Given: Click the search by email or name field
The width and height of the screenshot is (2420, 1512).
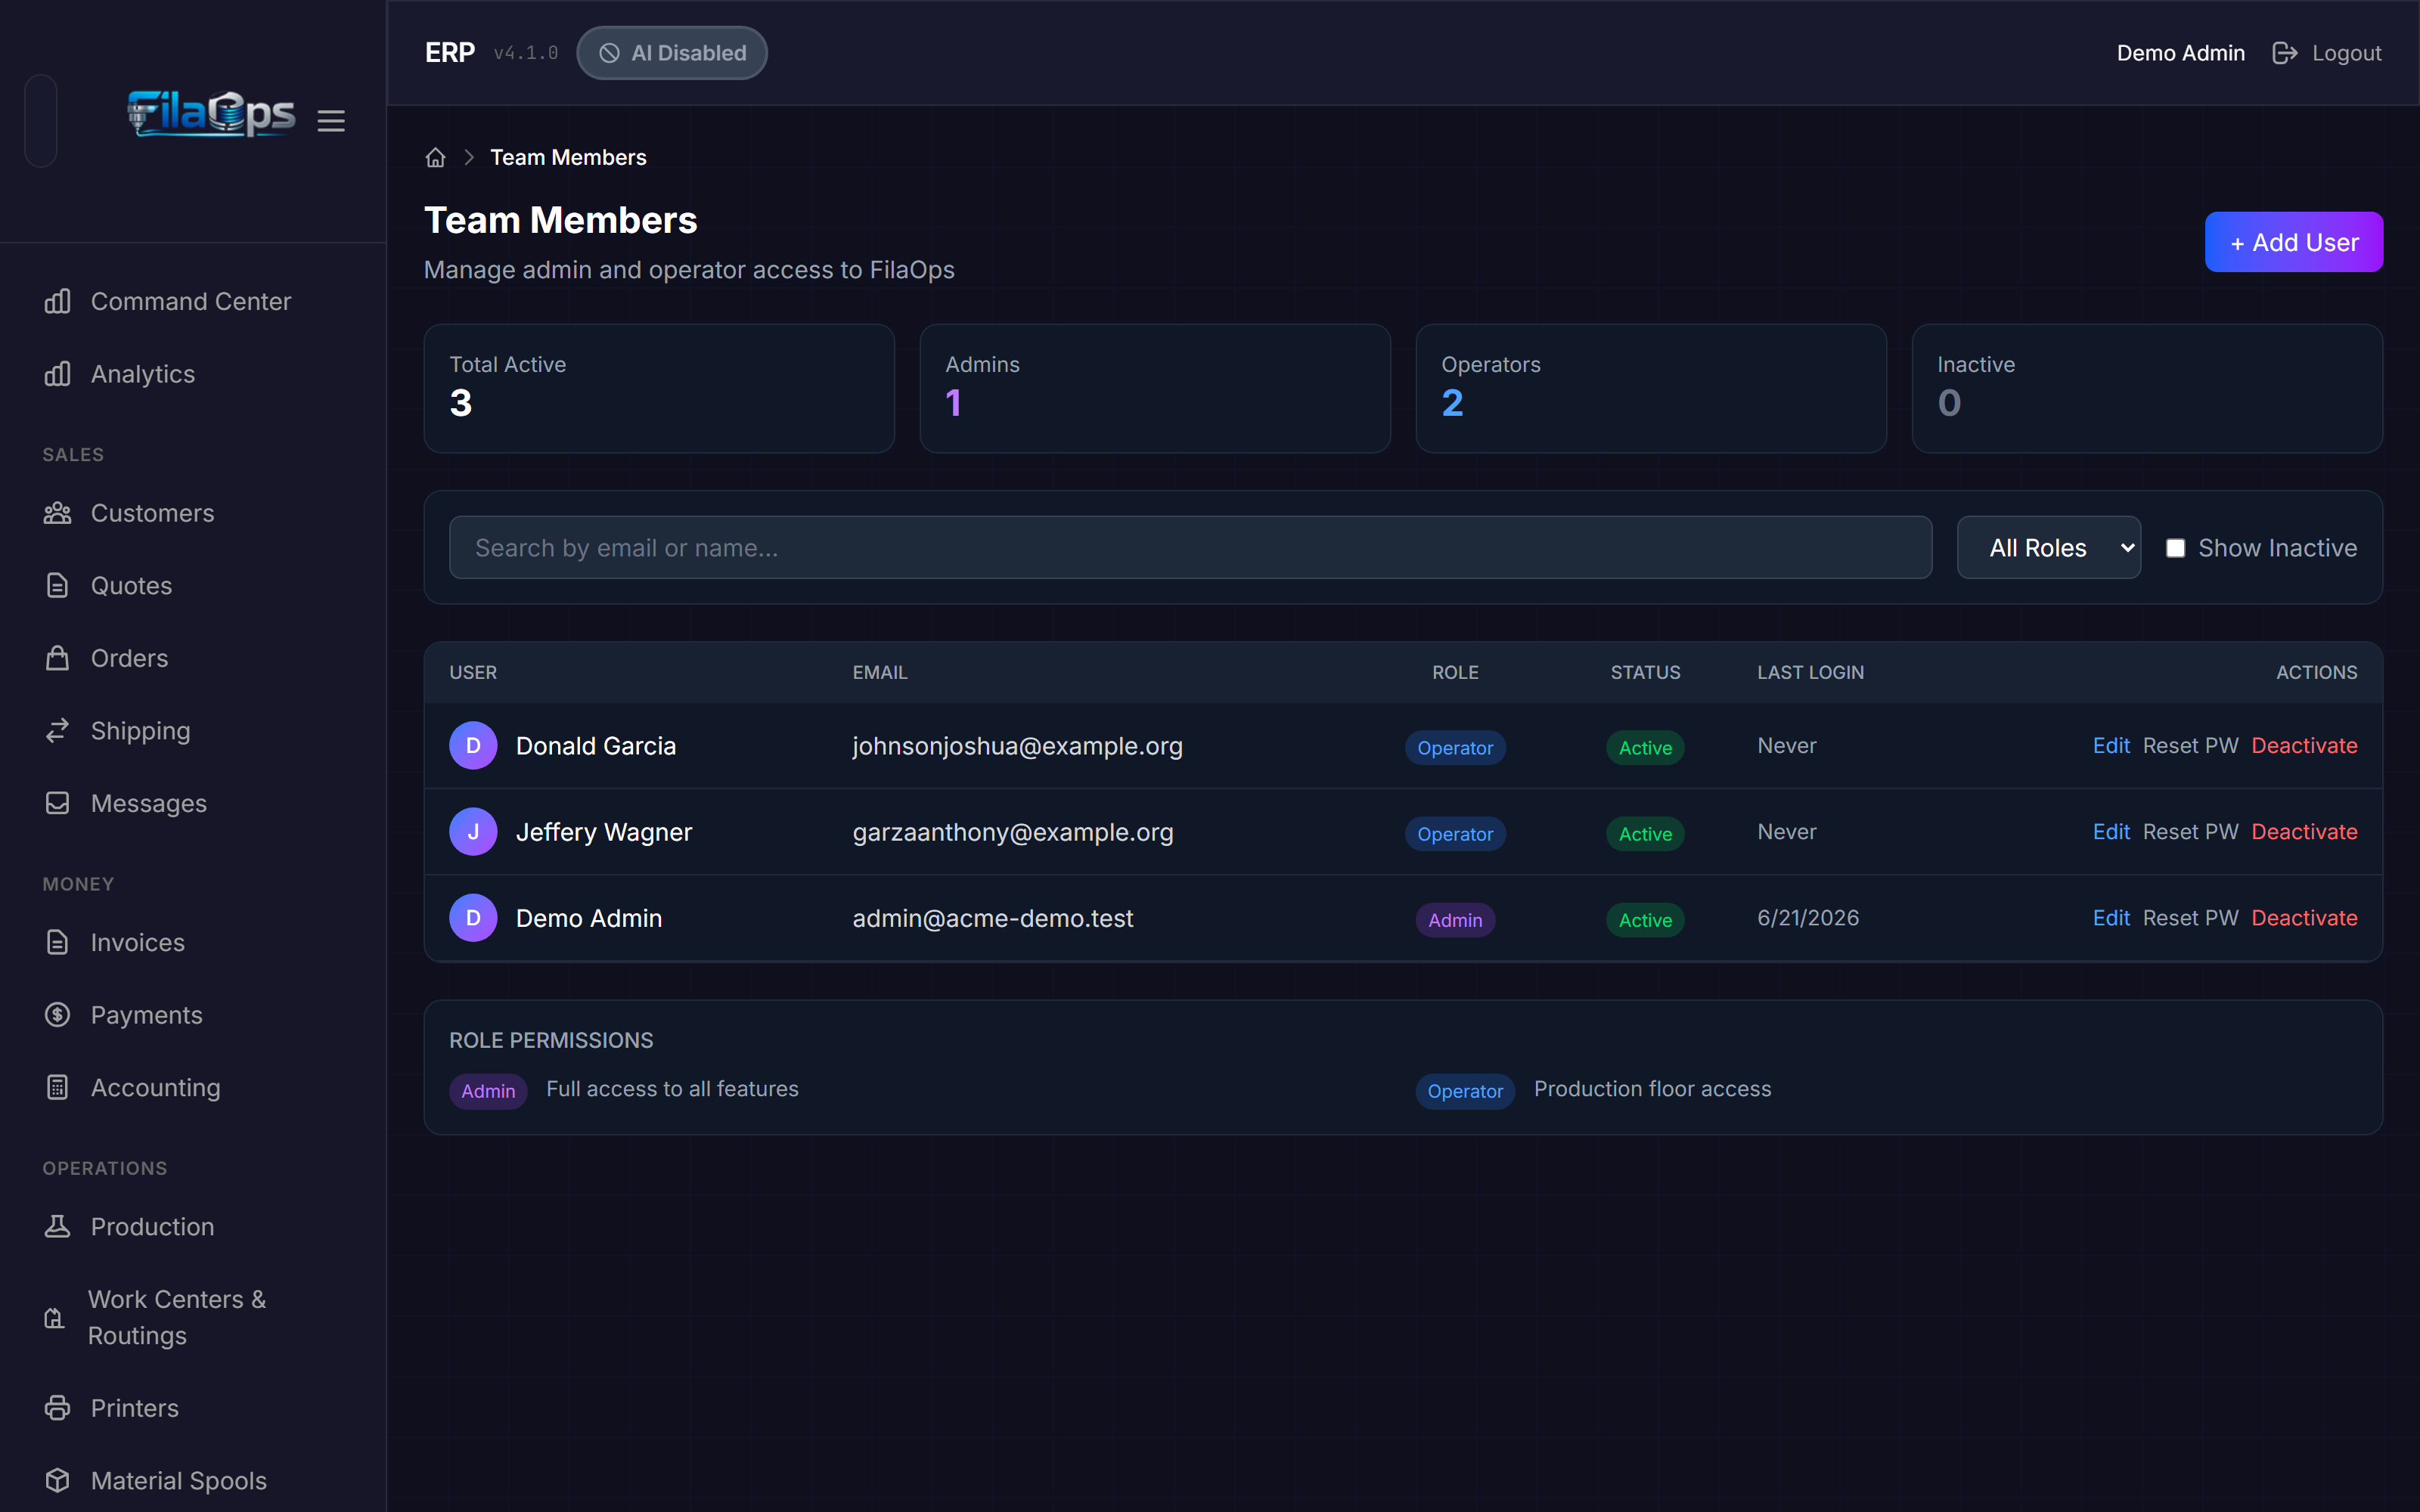Looking at the screenshot, I should (1190, 548).
